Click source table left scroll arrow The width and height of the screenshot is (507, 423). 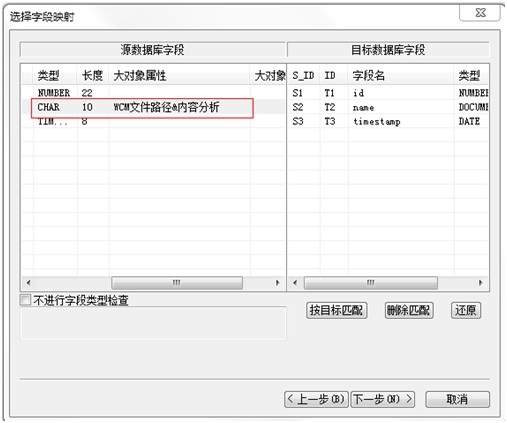pyautogui.click(x=29, y=283)
